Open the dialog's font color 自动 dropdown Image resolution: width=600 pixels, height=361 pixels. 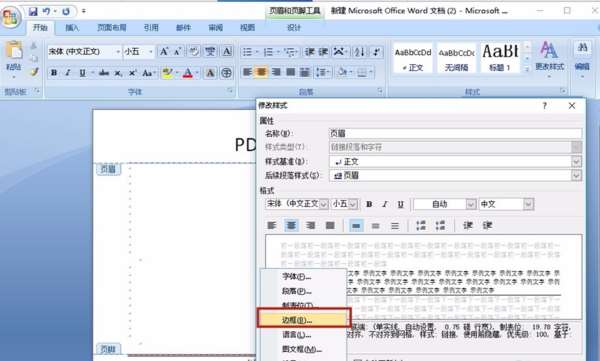click(471, 204)
